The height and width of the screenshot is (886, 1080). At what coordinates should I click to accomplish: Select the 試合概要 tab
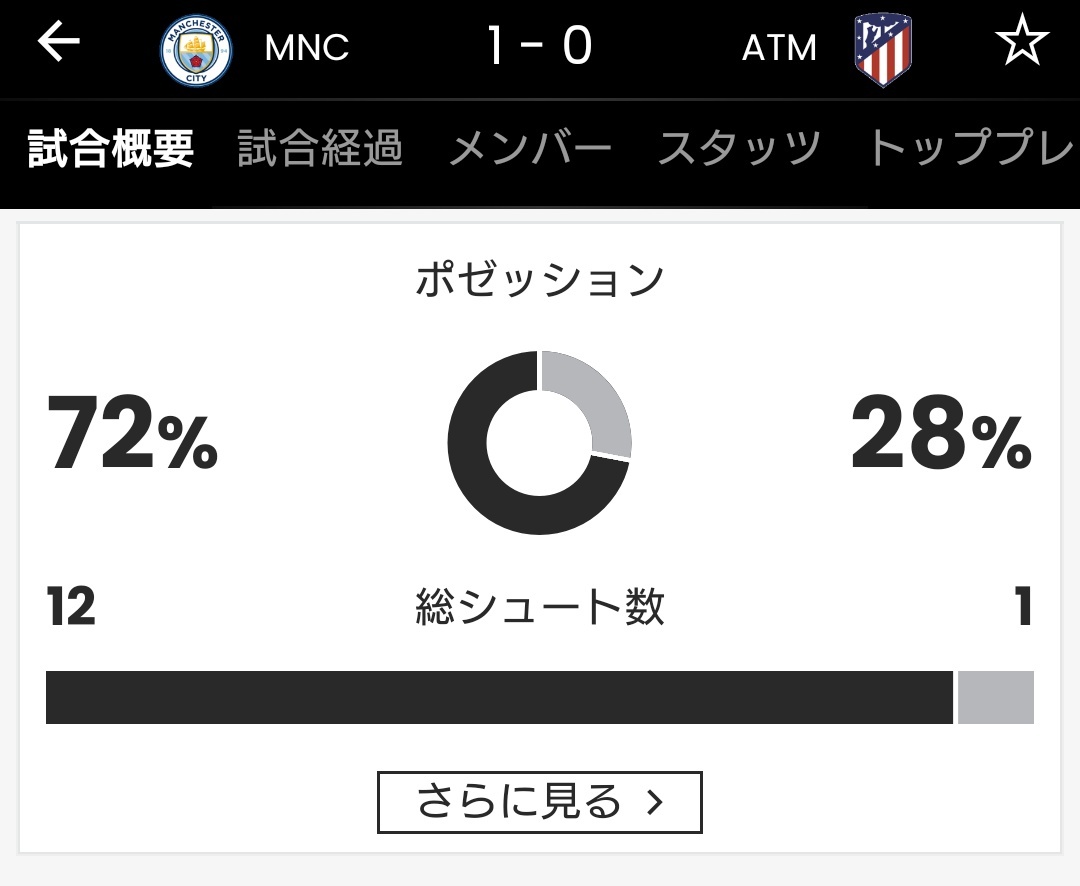click(111, 148)
